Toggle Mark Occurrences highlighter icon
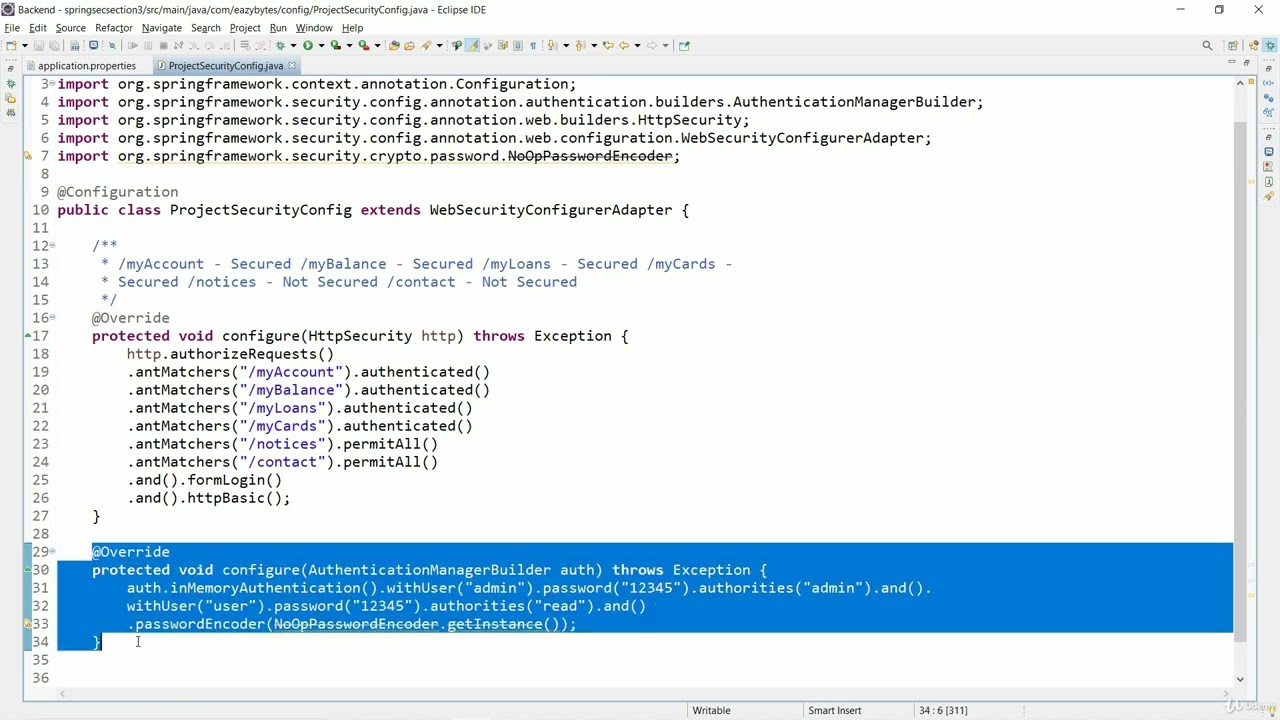Viewport: 1280px width, 720px height. (x=471, y=45)
